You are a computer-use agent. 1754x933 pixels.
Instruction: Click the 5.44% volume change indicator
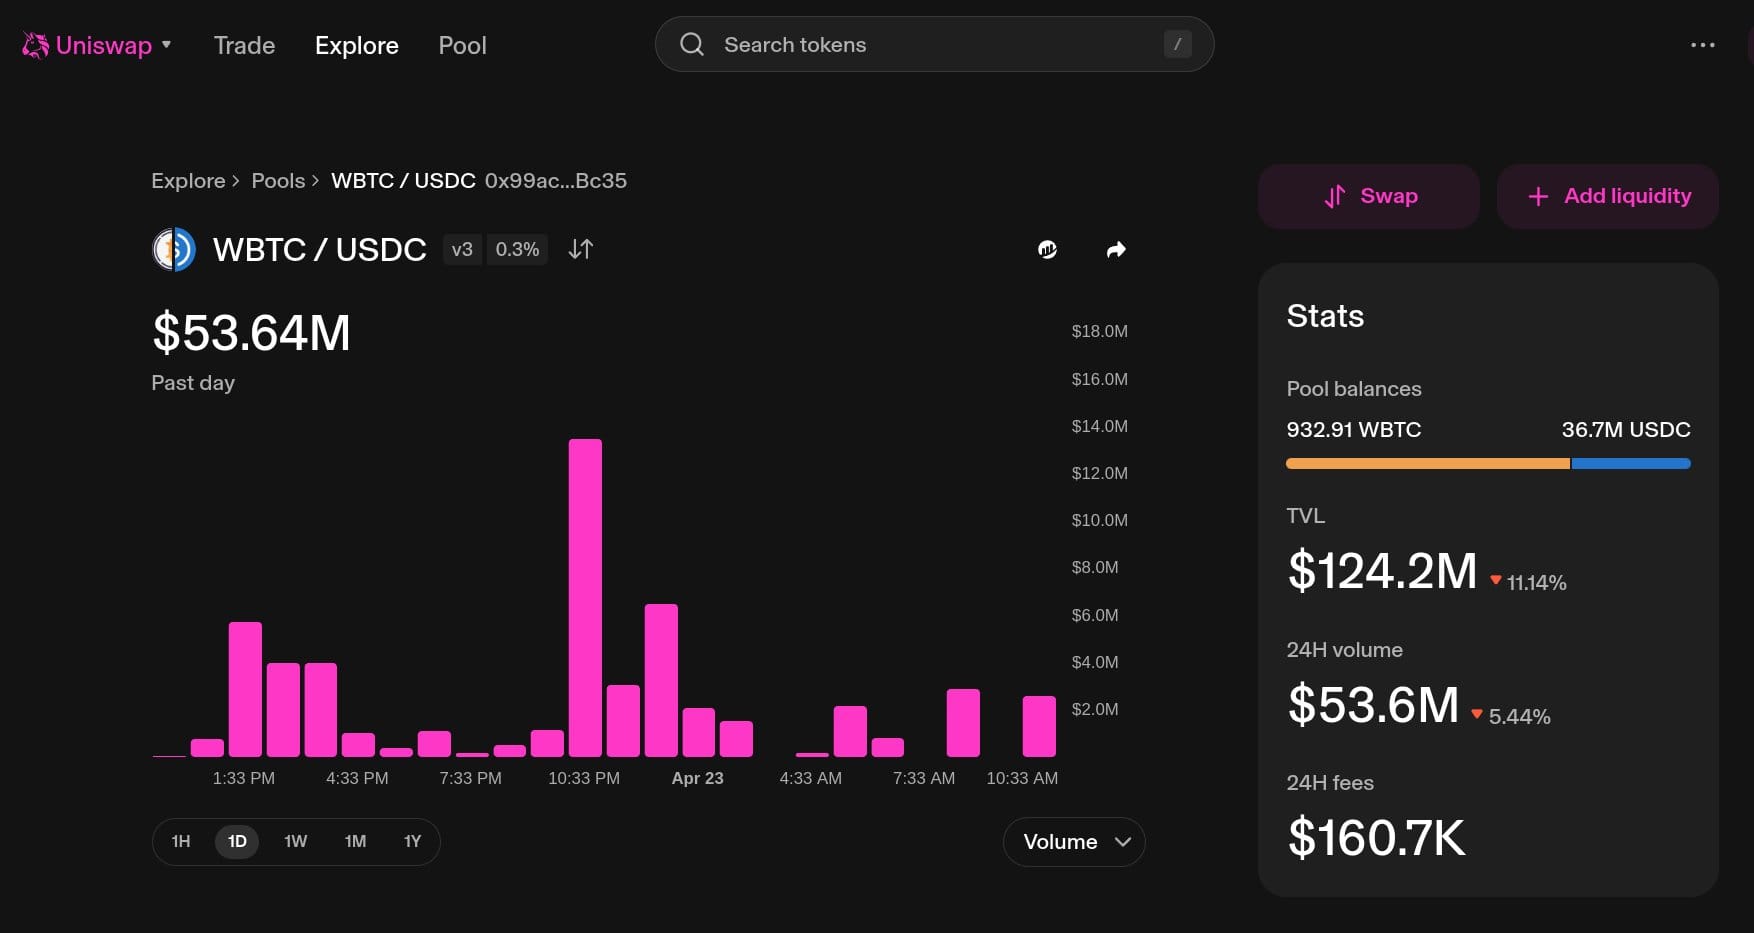point(1510,716)
